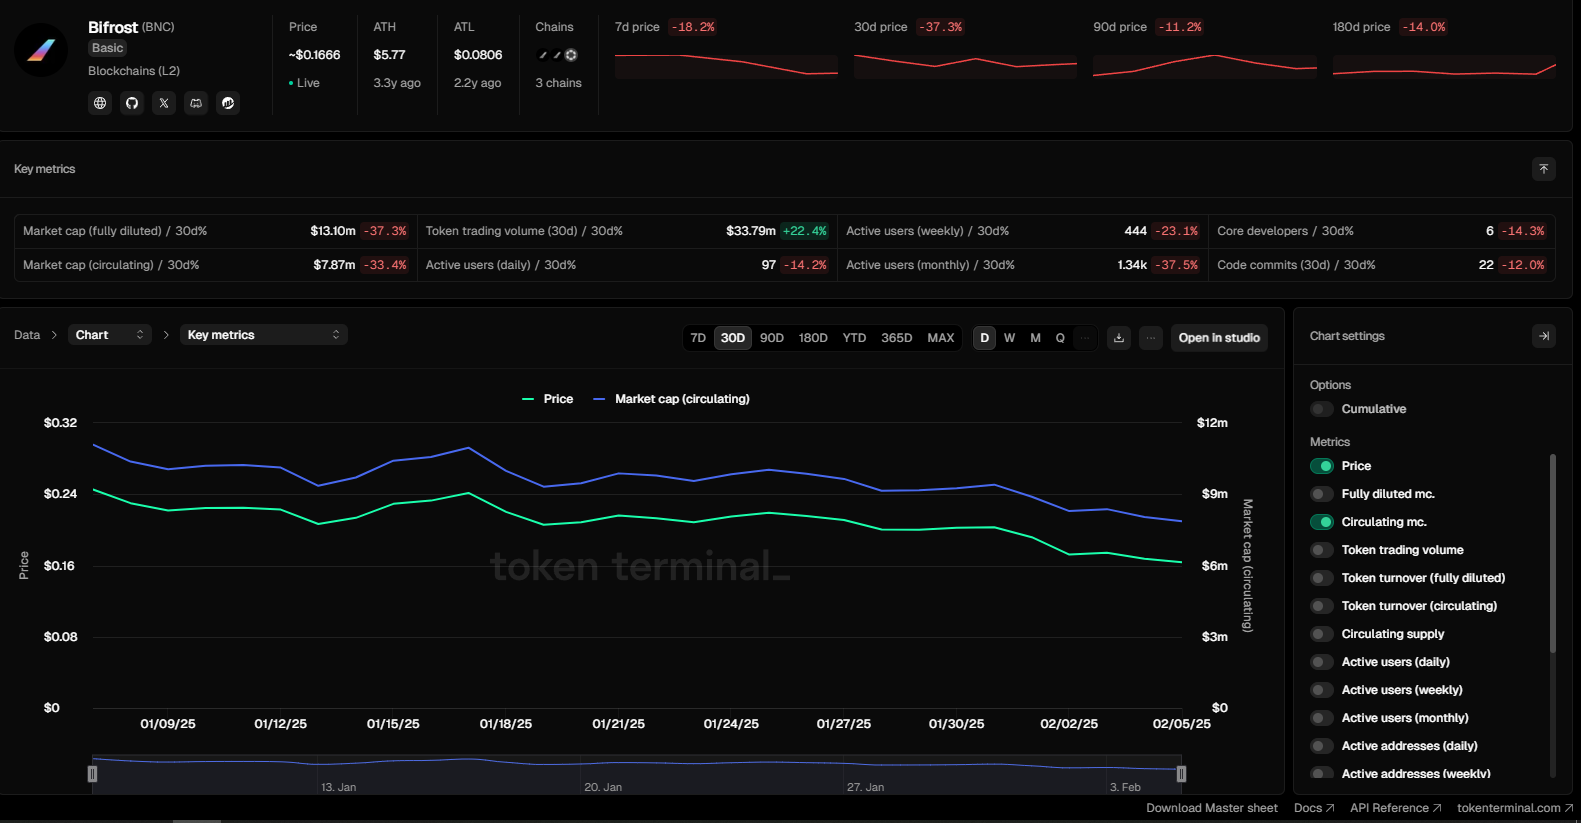
Task: Enable the Active users (daily) toggle
Action: point(1322,662)
